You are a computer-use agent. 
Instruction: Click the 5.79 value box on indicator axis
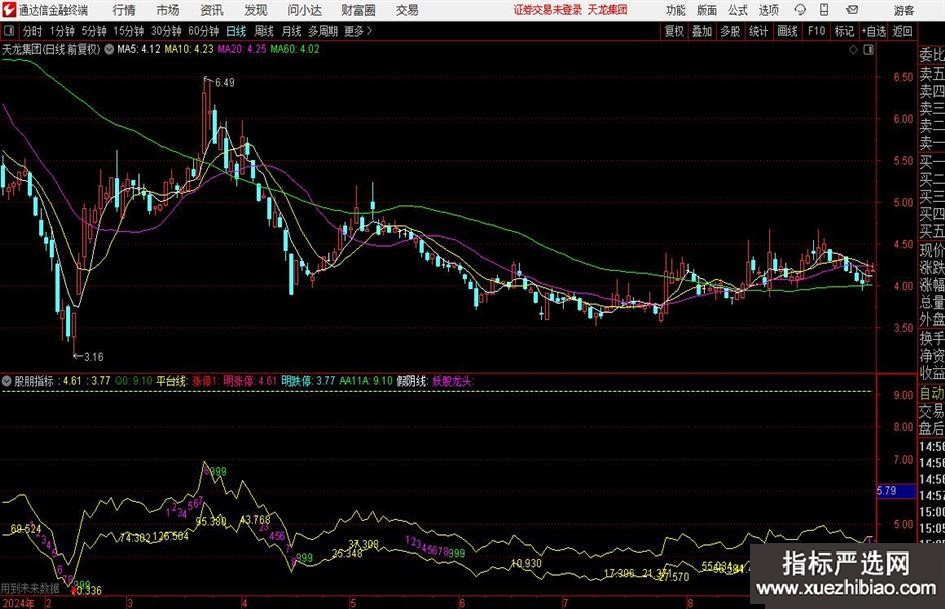point(896,491)
